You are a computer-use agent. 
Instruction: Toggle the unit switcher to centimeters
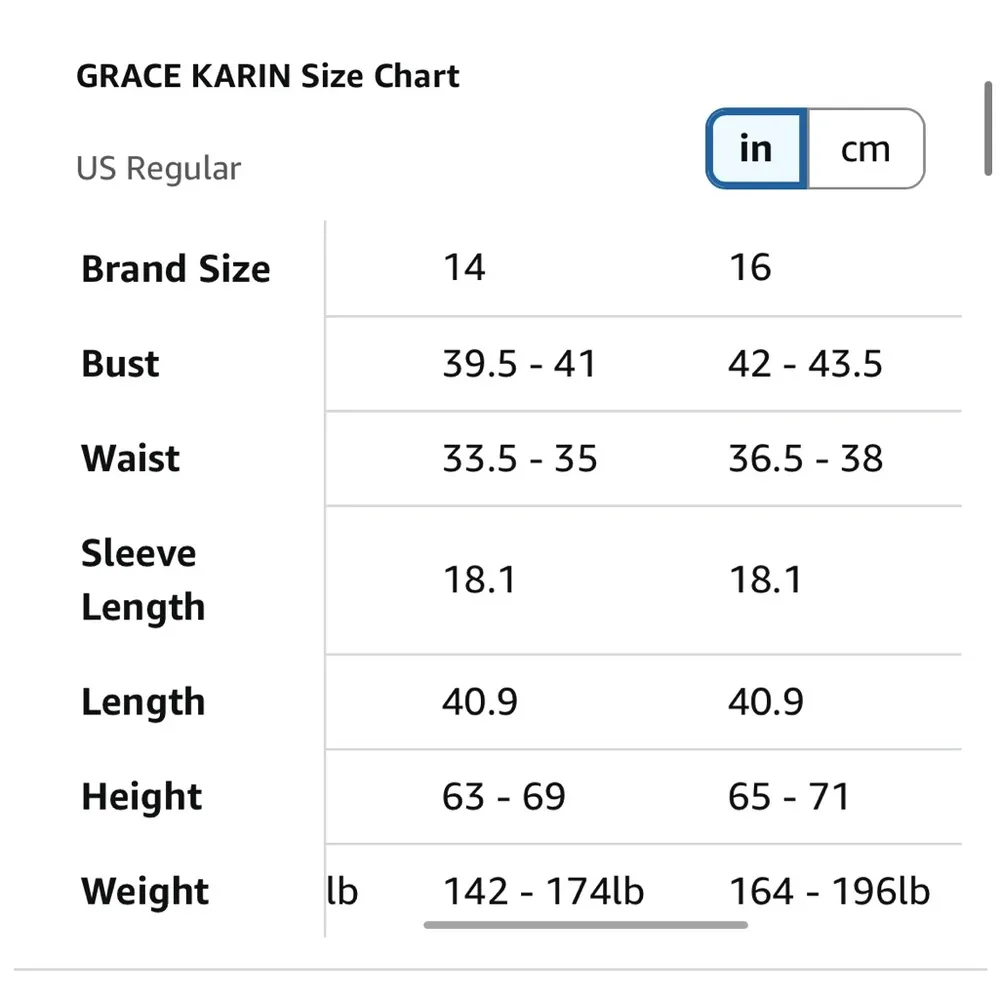pyautogui.click(x=866, y=148)
